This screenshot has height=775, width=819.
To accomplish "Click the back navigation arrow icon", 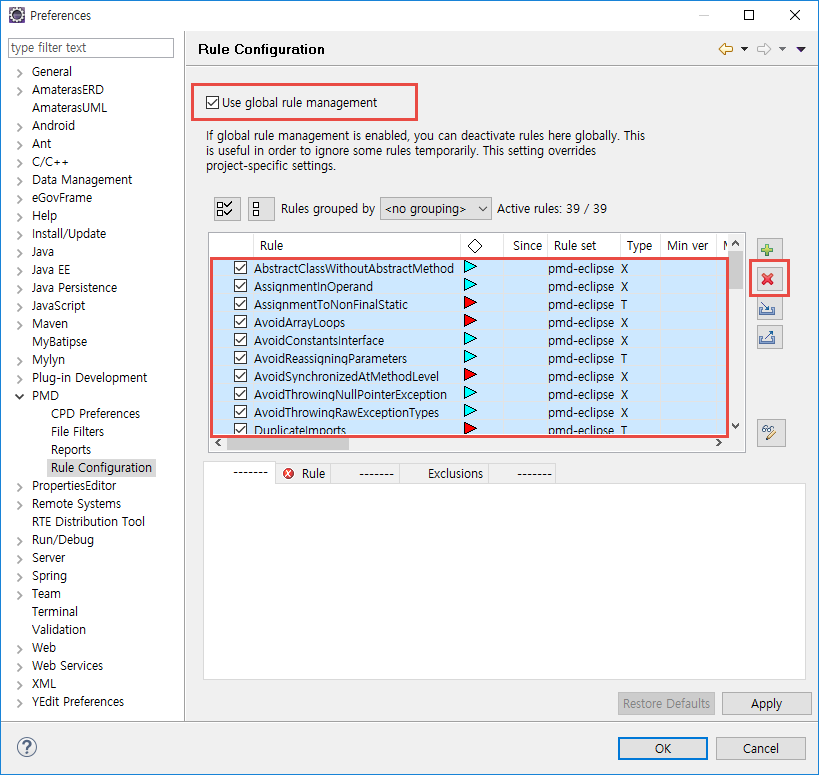I will click(726, 49).
